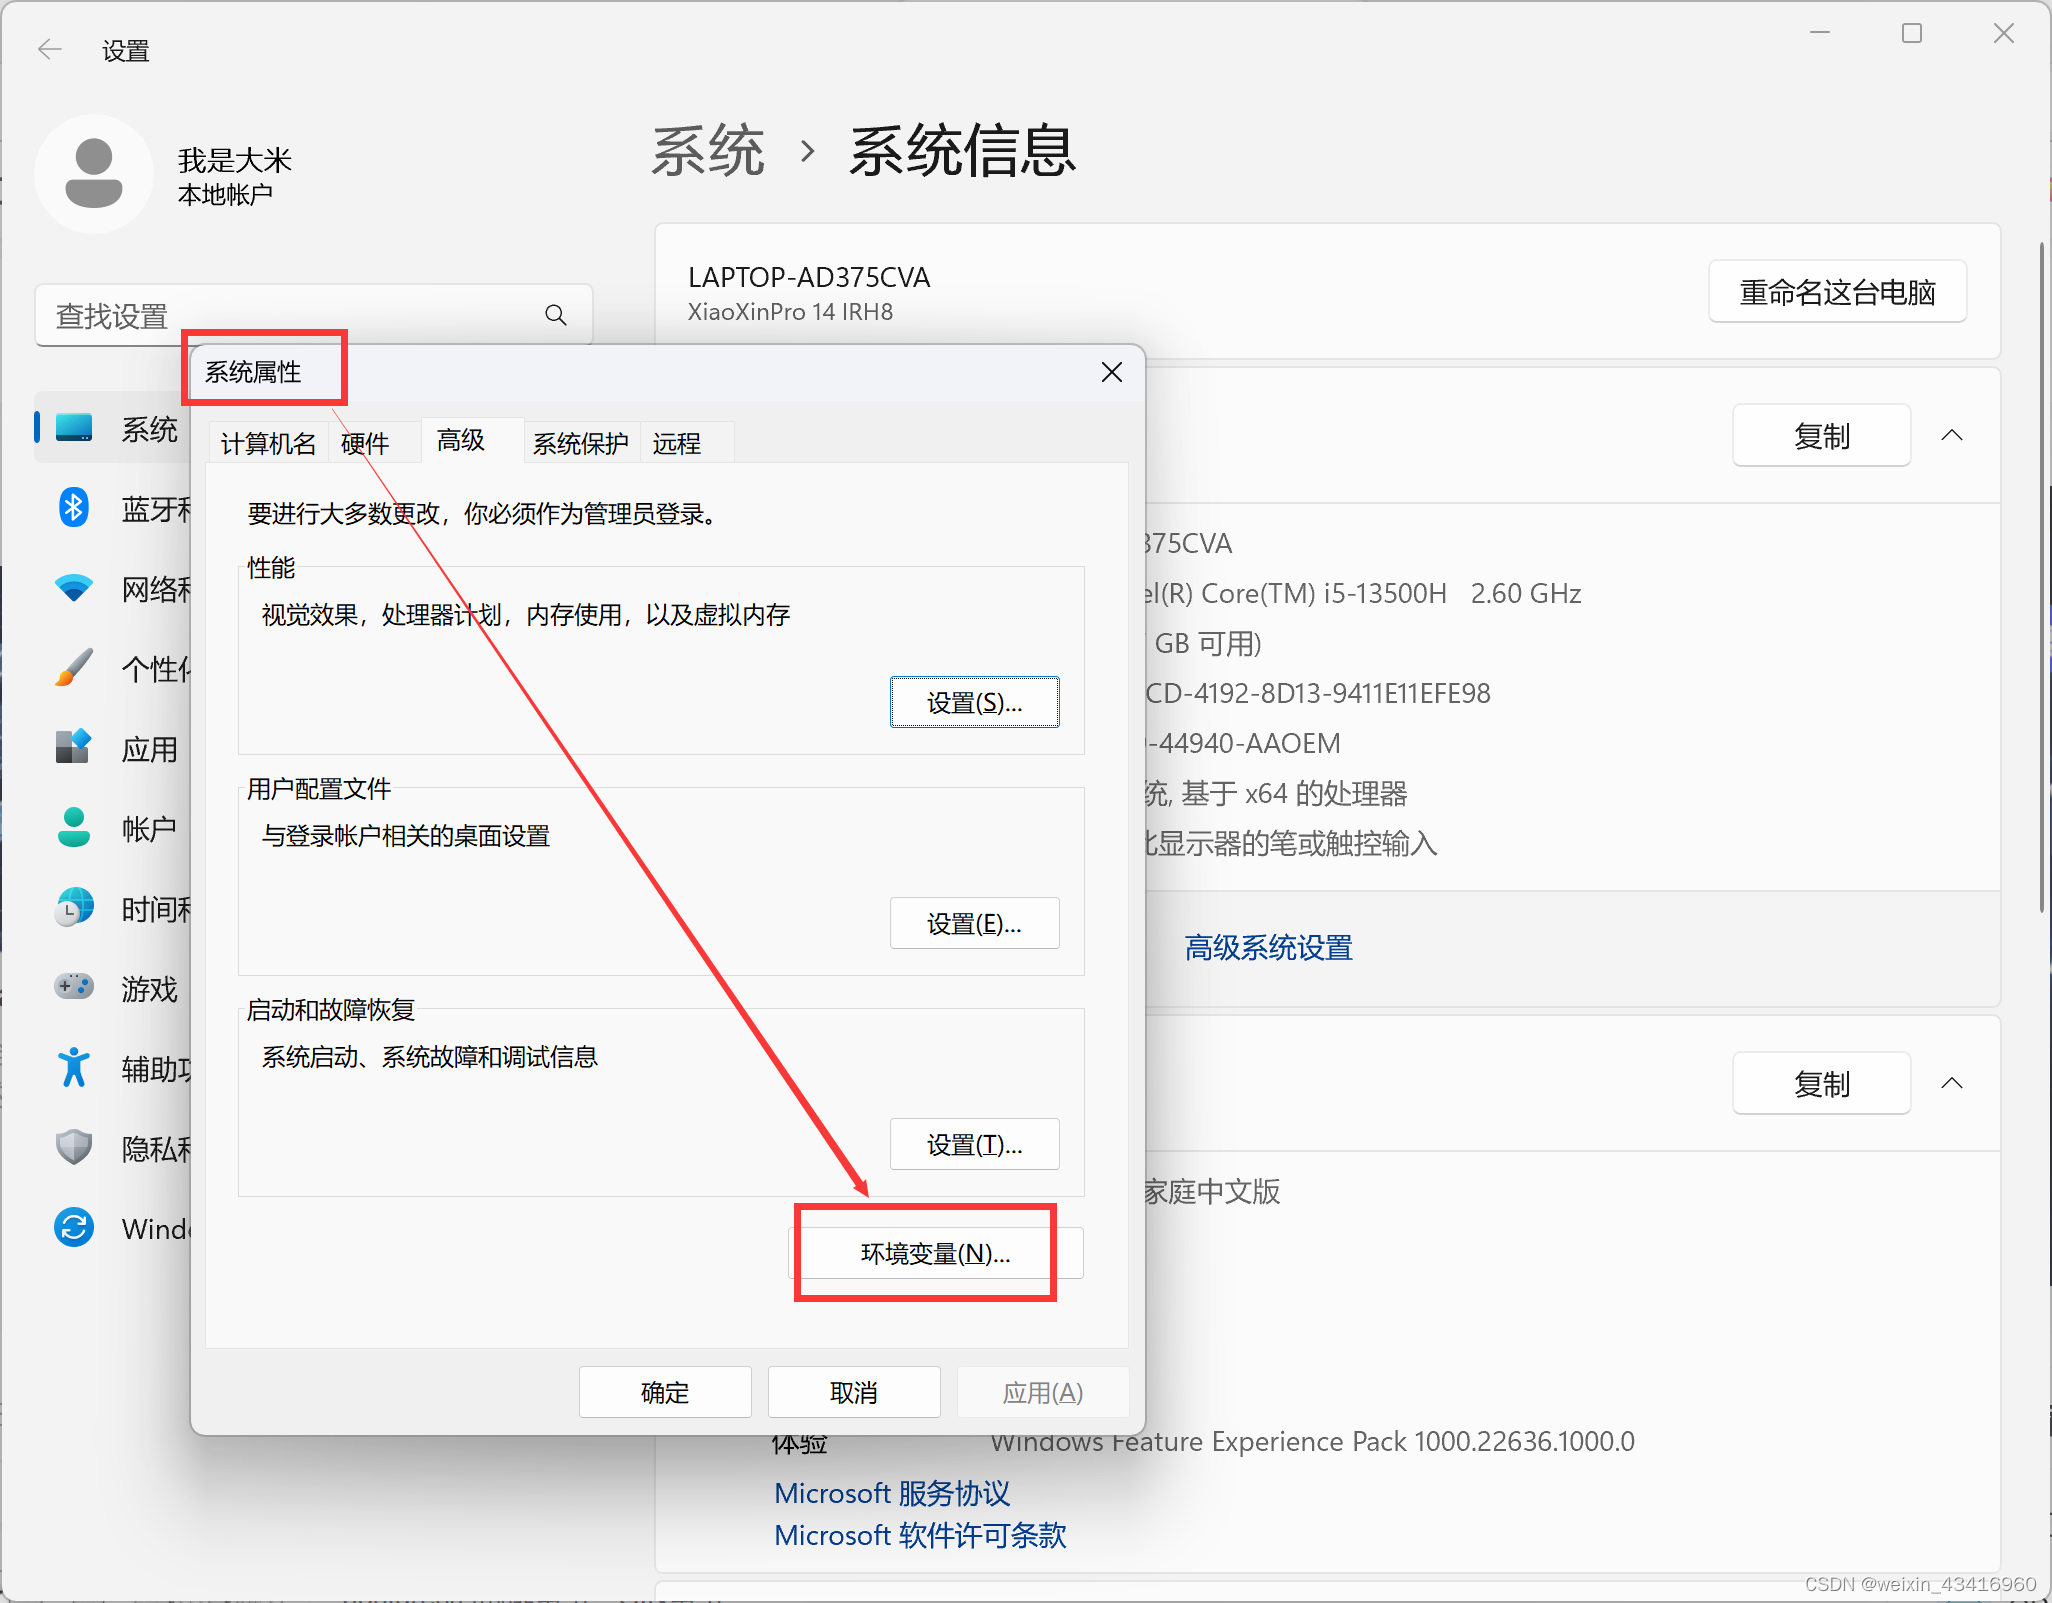Viewport: 2052px width, 1603px height.
Task: Open the Accounts person icon
Action: tap(74, 828)
